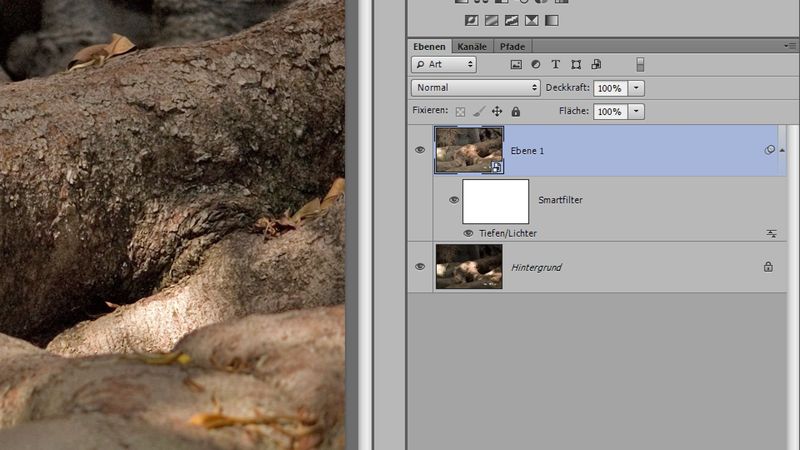Click the Fläche fill percentage field

tap(608, 112)
